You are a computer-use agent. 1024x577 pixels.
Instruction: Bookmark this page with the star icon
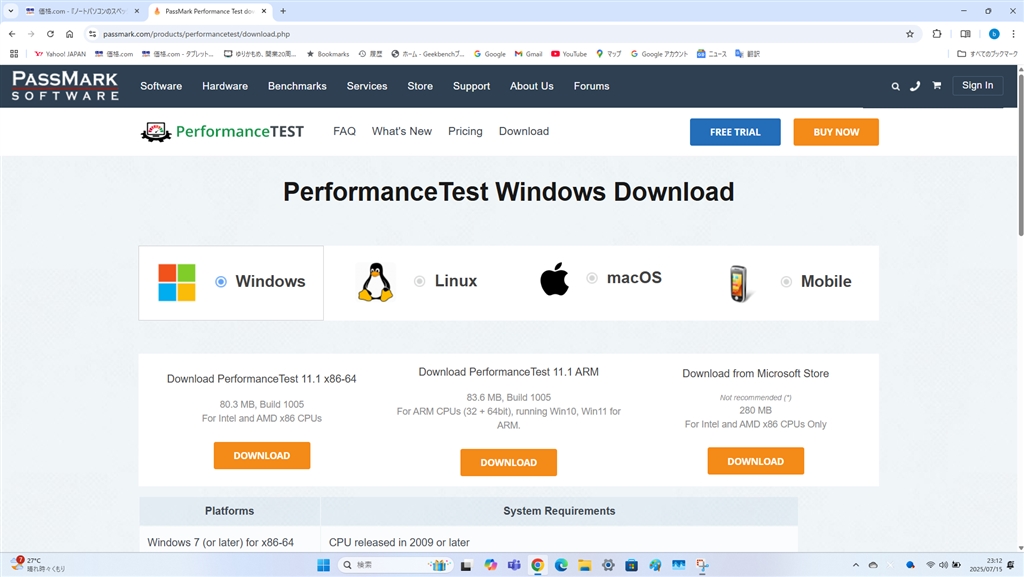(x=910, y=34)
